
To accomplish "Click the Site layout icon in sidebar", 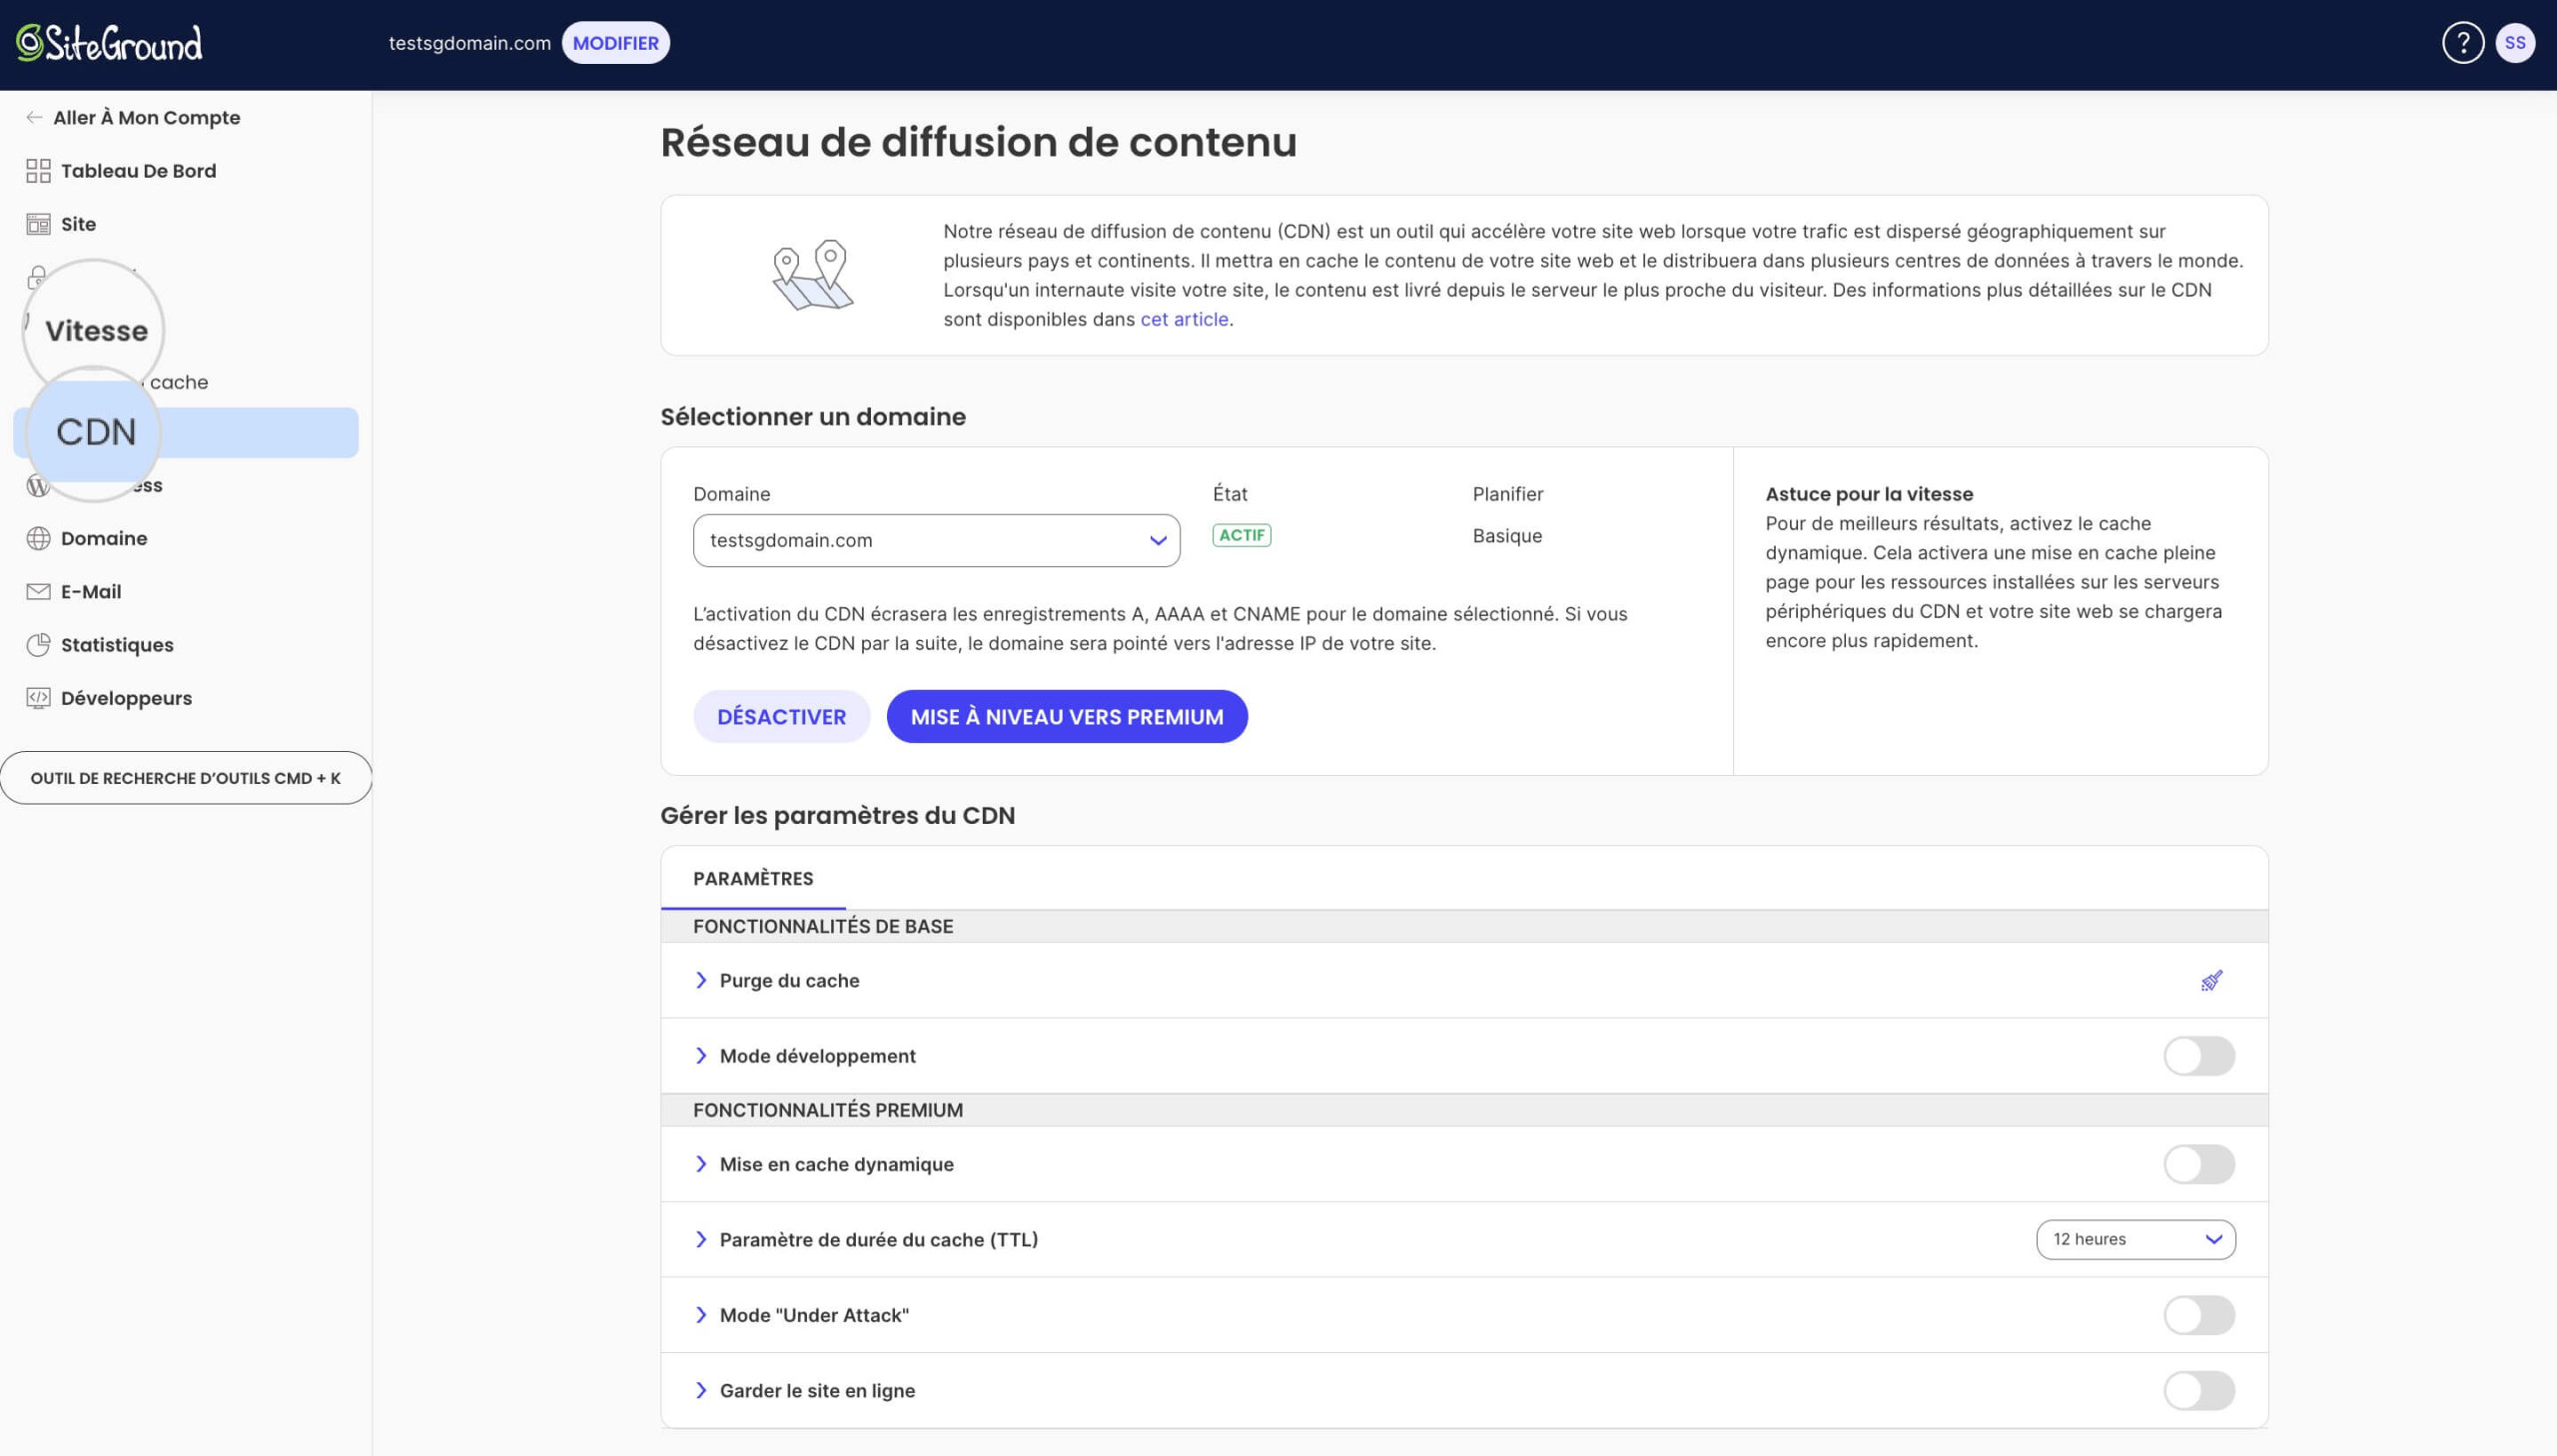I will [x=38, y=224].
